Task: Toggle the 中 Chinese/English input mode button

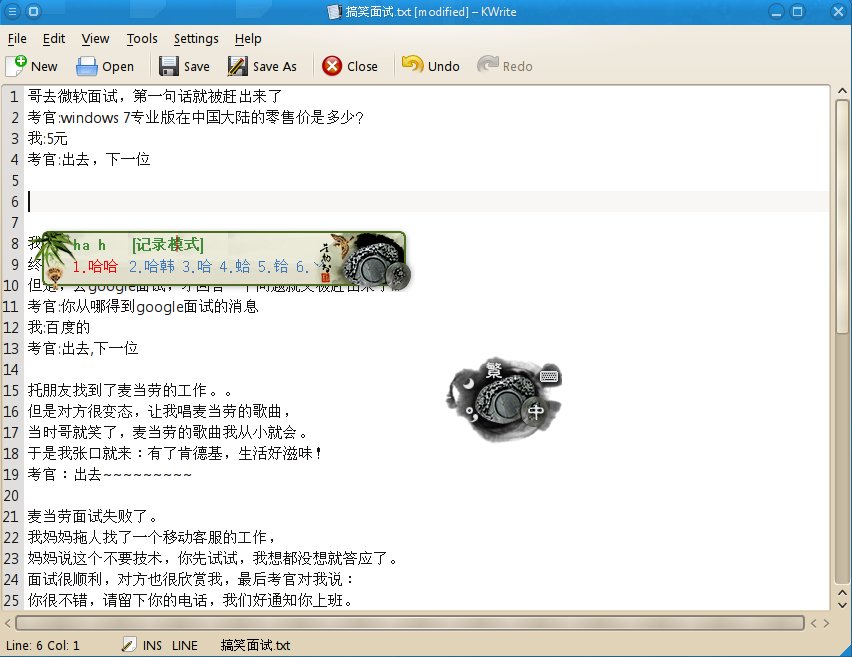Action: (x=536, y=412)
